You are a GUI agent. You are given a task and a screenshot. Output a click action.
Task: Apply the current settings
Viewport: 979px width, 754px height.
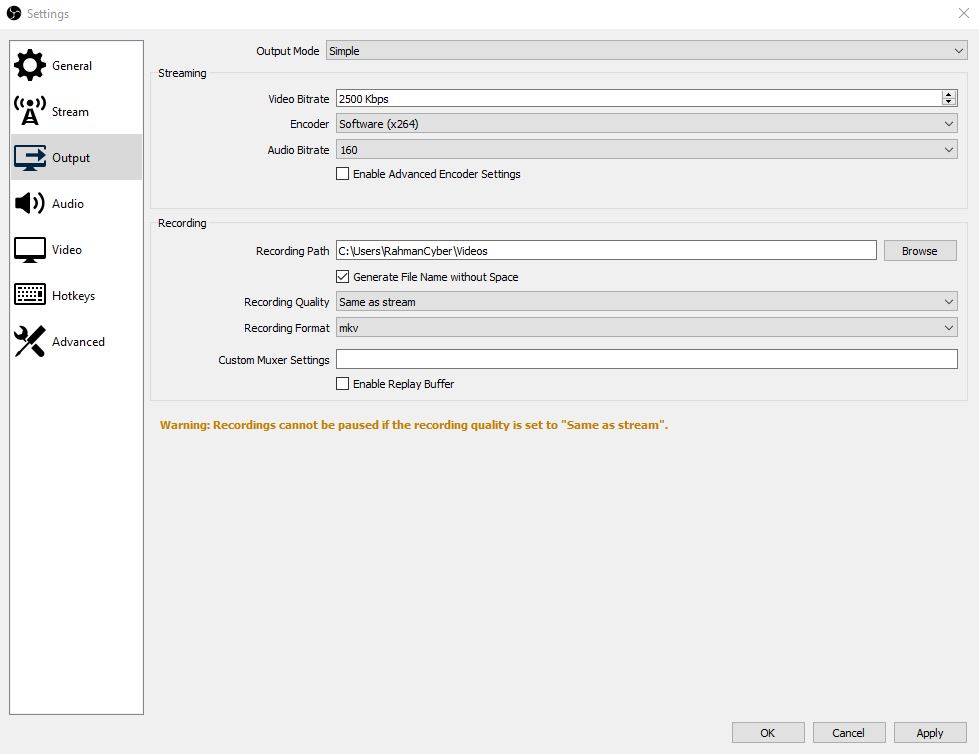929,732
